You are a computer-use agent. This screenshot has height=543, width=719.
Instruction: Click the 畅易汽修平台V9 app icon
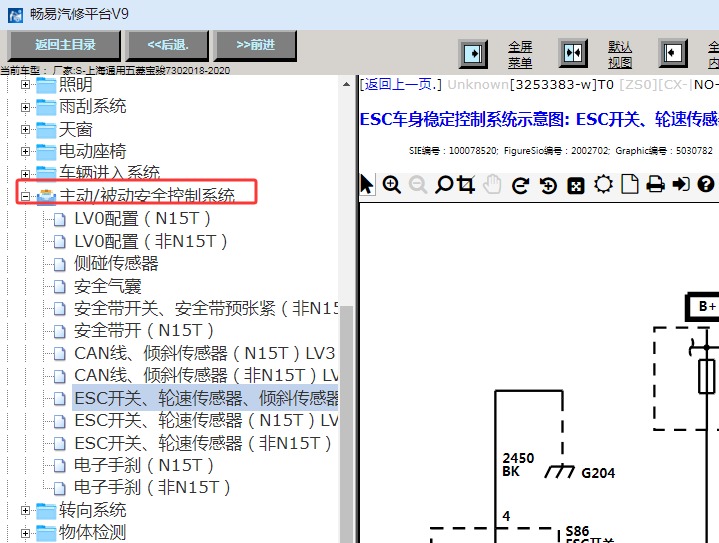coord(15,14)
